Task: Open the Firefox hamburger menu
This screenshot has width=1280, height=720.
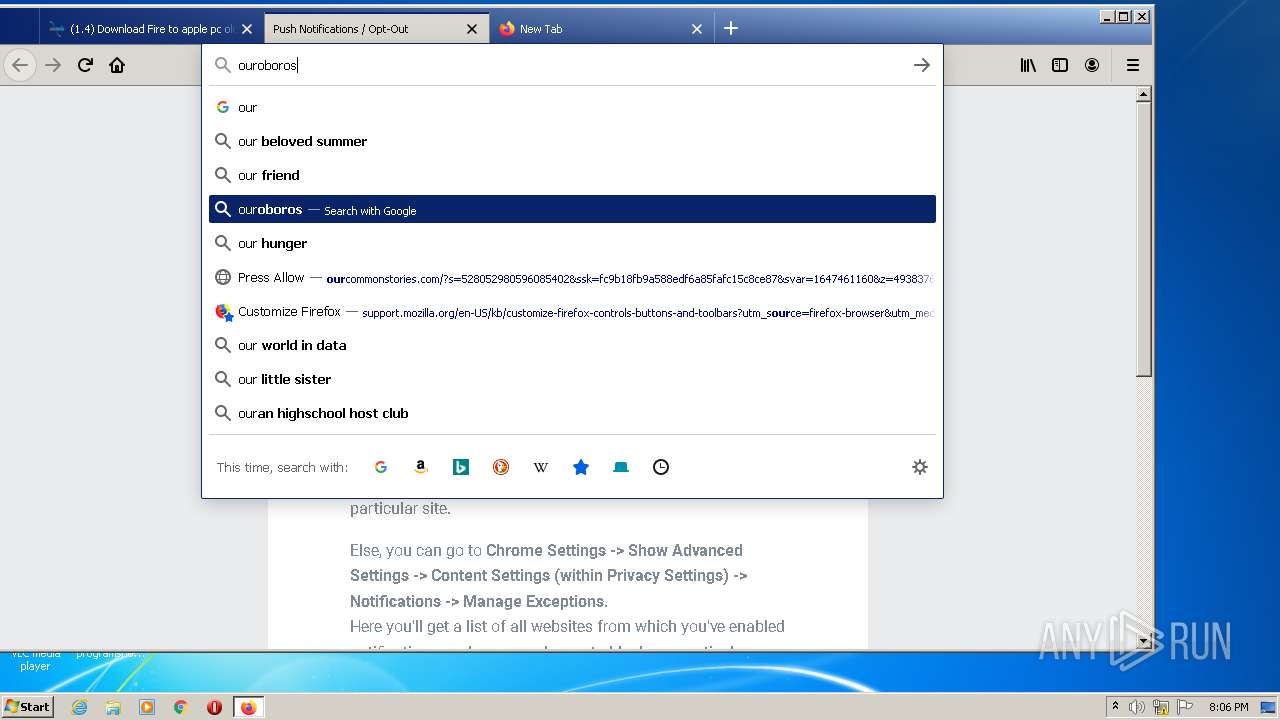Action: pyautogui.click(x=1133, y=65)
